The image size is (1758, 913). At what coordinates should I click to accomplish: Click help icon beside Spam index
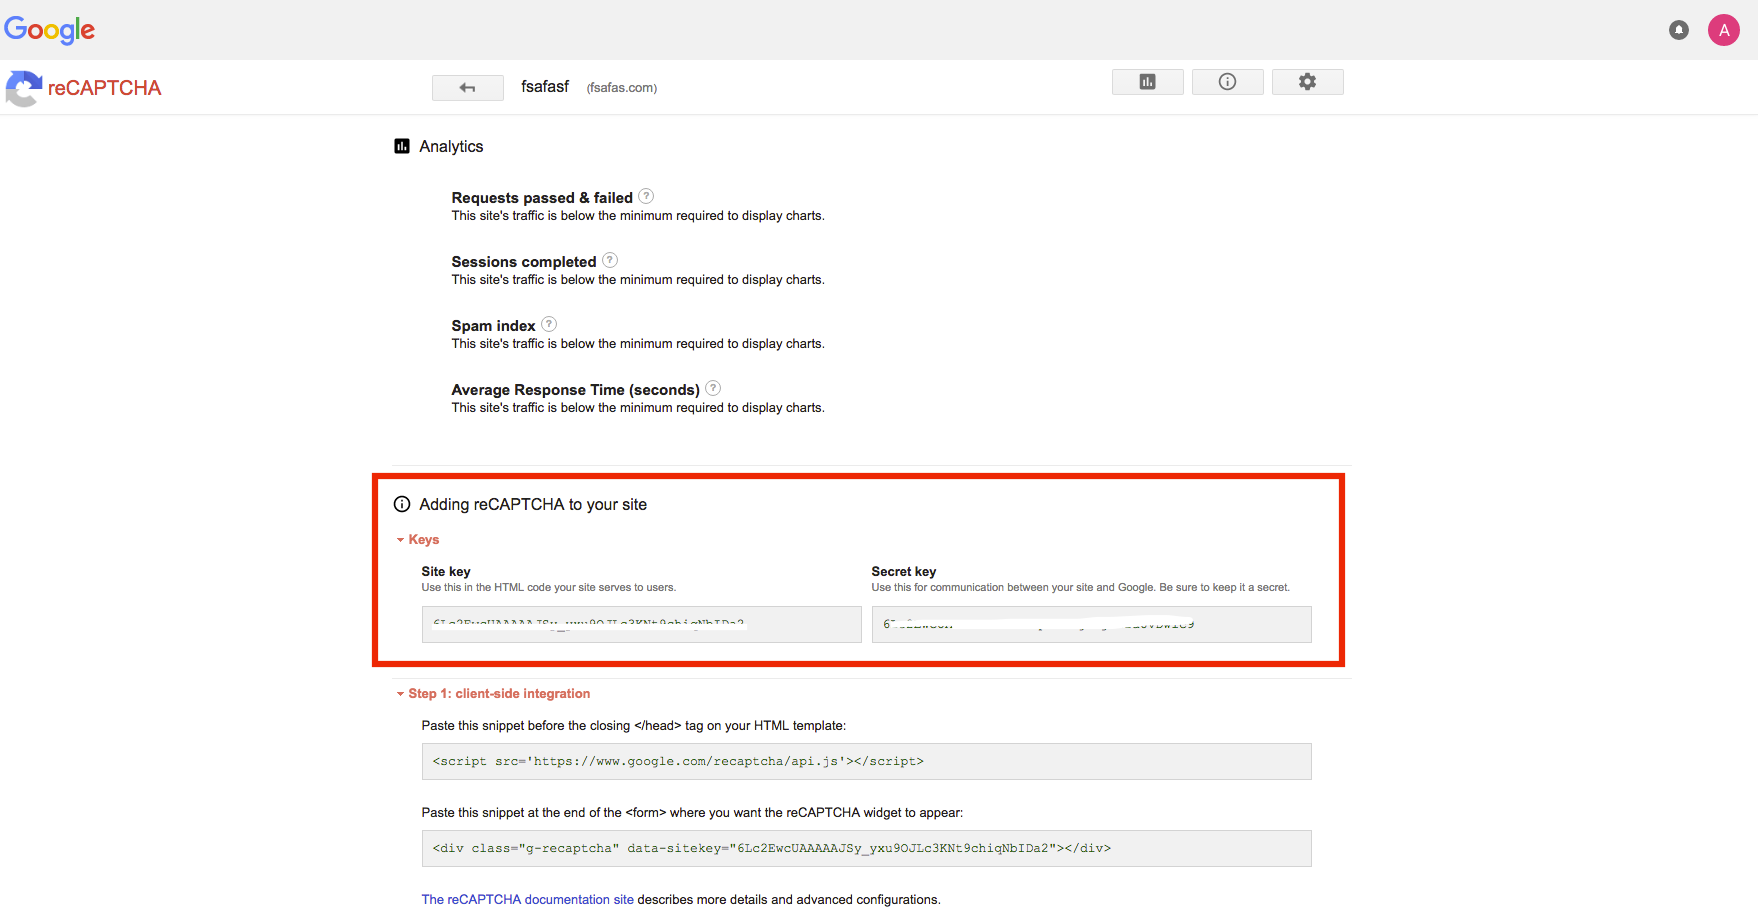pos(549,324)
